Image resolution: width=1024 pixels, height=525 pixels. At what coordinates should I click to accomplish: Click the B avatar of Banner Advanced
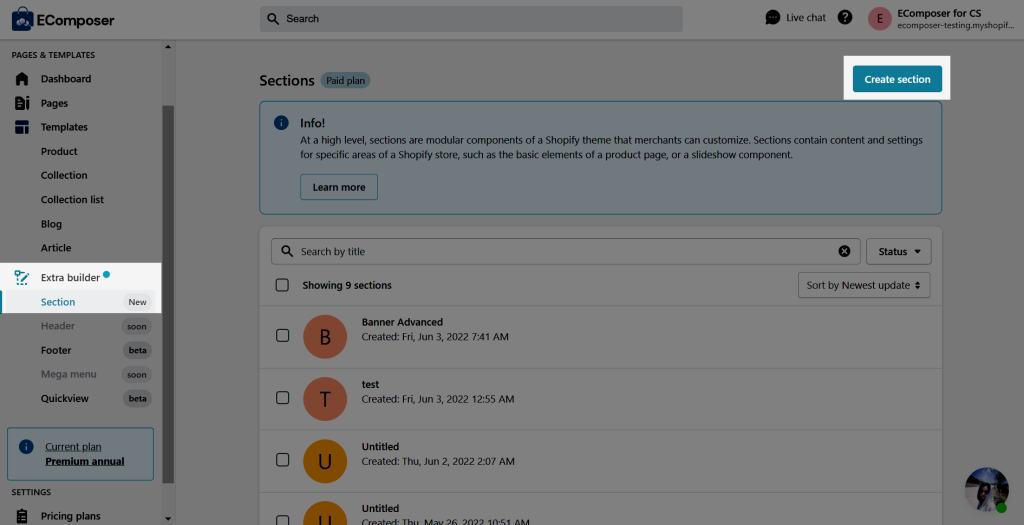coord(325,337)
